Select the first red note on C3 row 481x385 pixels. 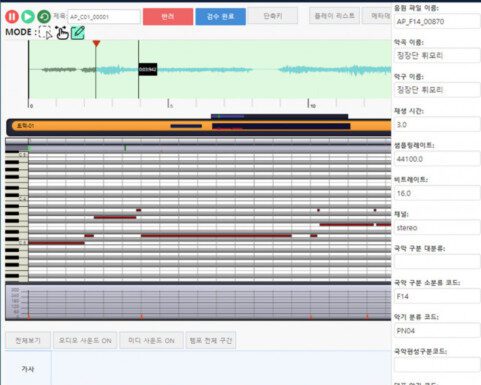point(56,243)
